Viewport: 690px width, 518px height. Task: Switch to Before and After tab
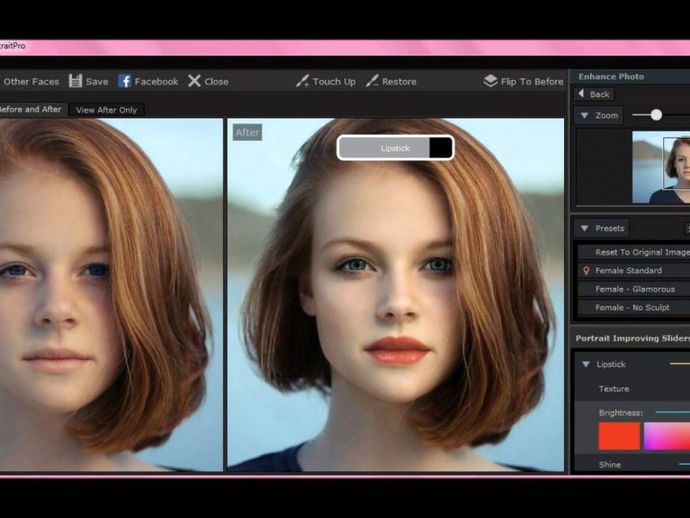pos(32,109)
